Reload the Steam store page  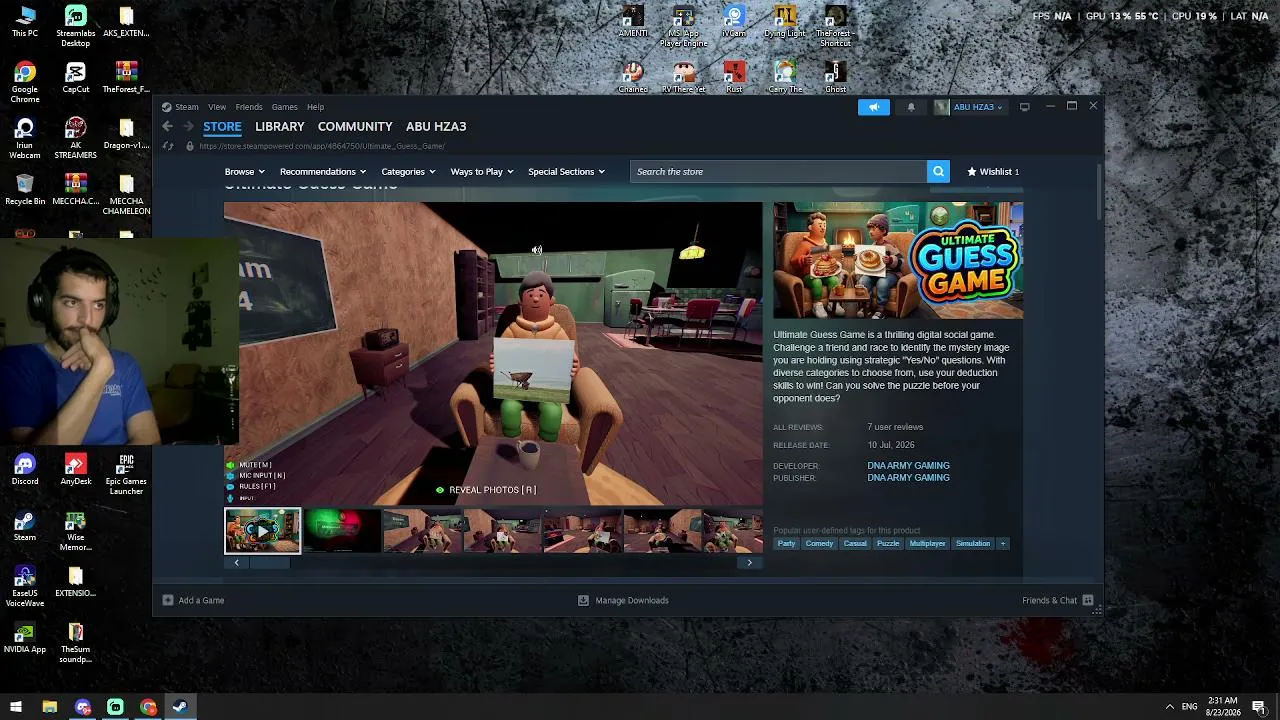(168, 146)
